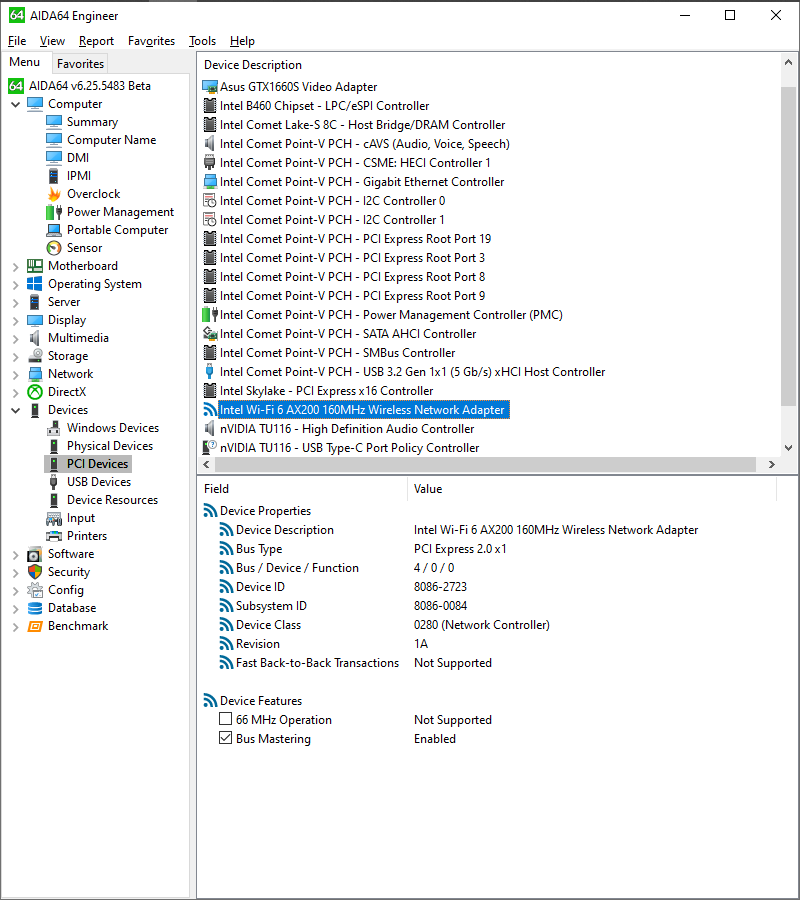800x900 pixels.
Task: Click the Storage drive icon
Action: click(35, 356)
